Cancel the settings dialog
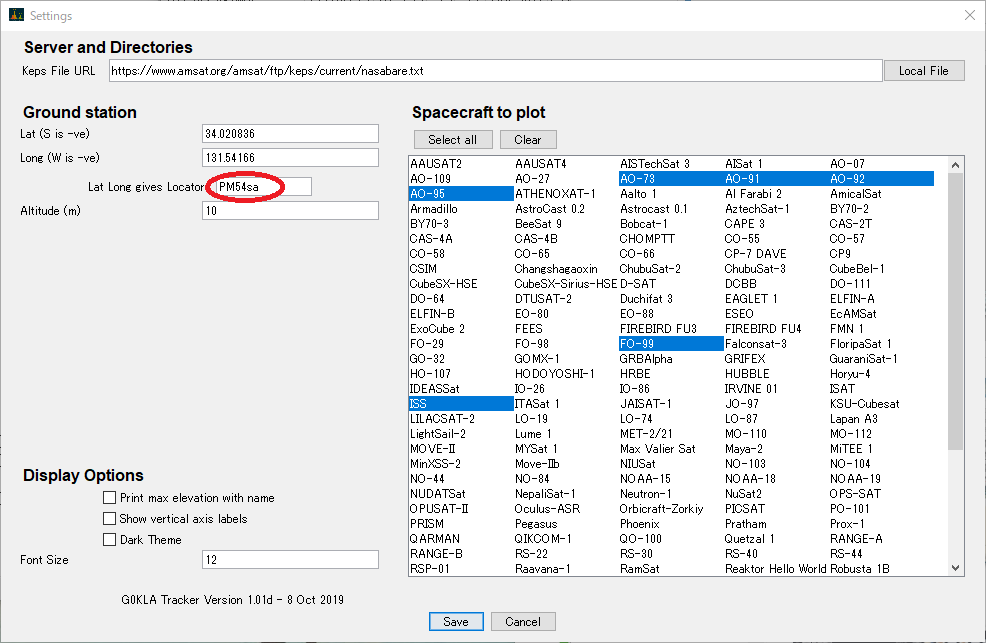The width and height of the screenshot is (986, 643). [523, 622]
